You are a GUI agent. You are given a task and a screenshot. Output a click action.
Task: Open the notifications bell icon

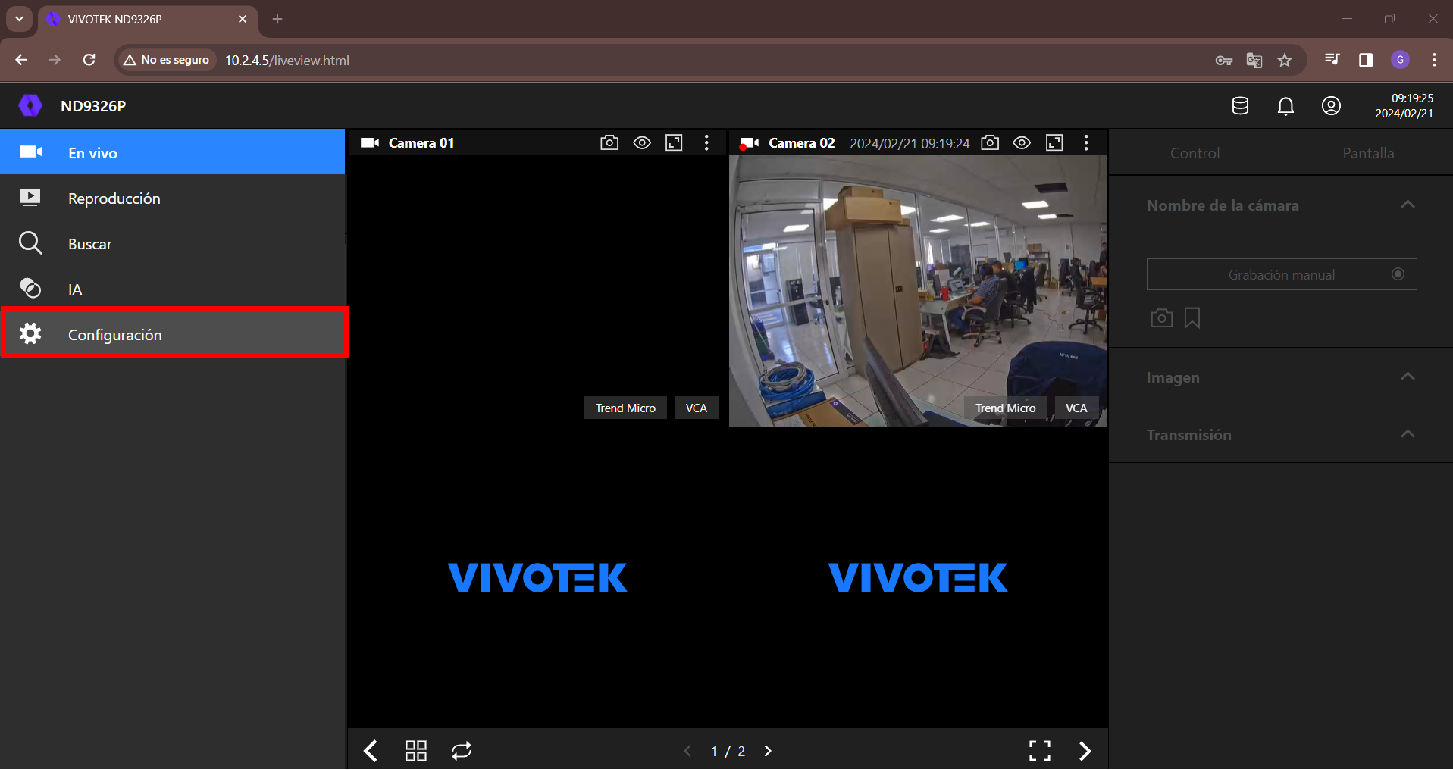point(1286,106)
